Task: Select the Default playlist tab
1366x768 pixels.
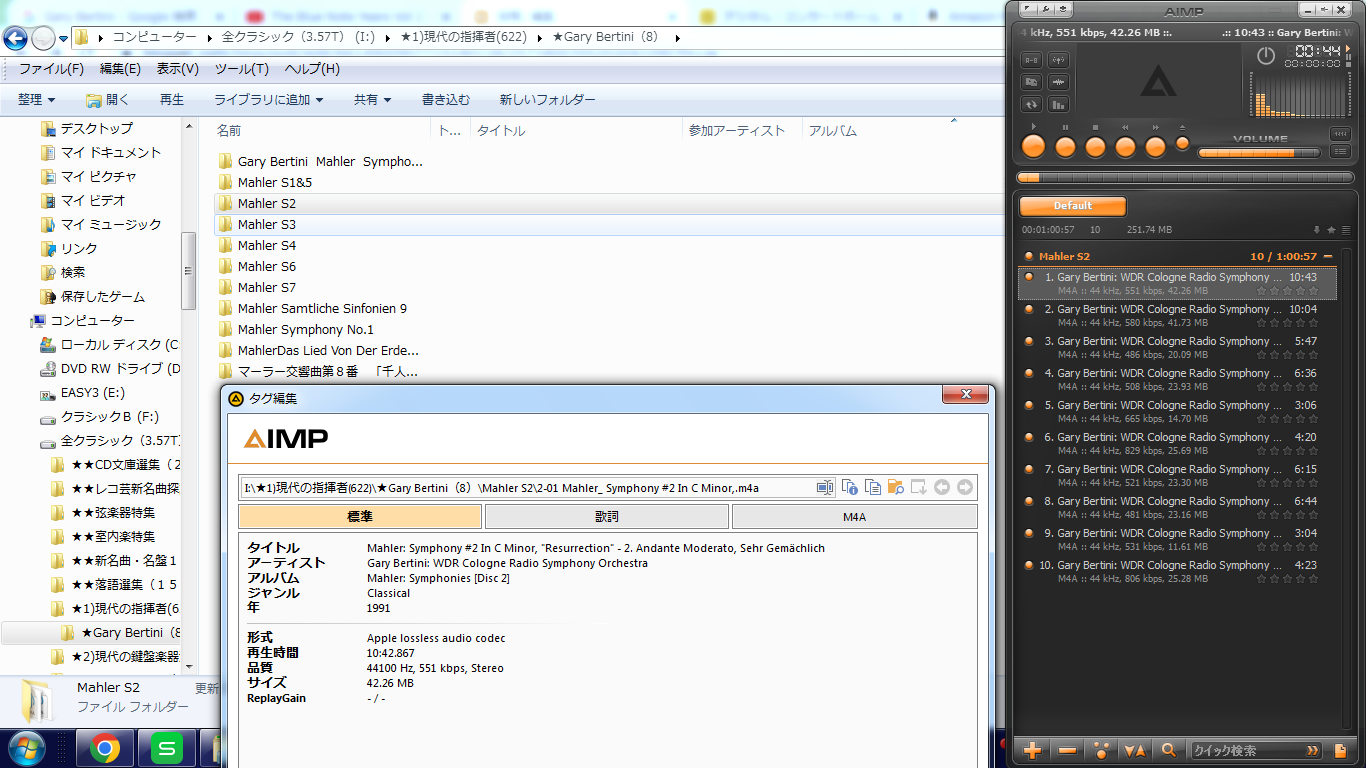Action: point(1072,206)
